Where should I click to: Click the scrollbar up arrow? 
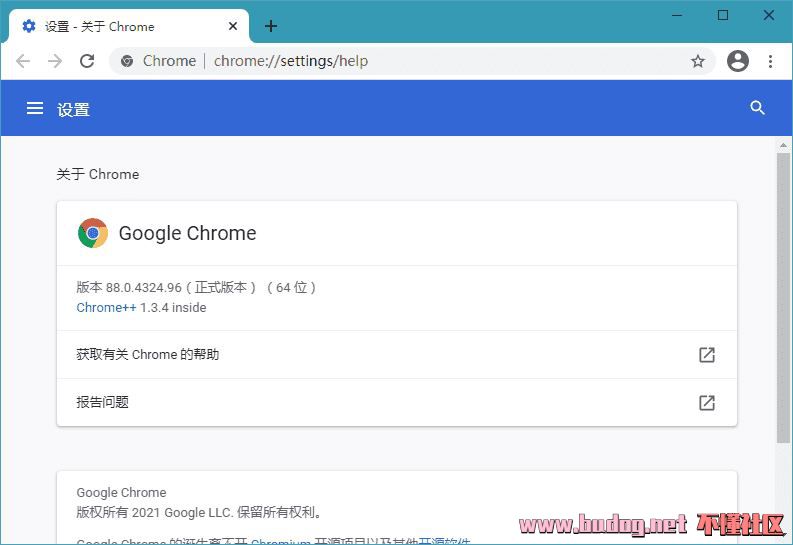tap(783, 145)
